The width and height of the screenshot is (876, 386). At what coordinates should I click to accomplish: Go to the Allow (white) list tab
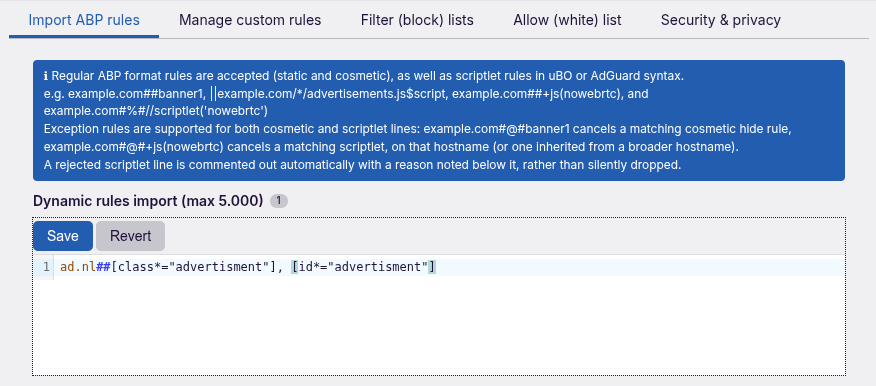click(567, 21)
